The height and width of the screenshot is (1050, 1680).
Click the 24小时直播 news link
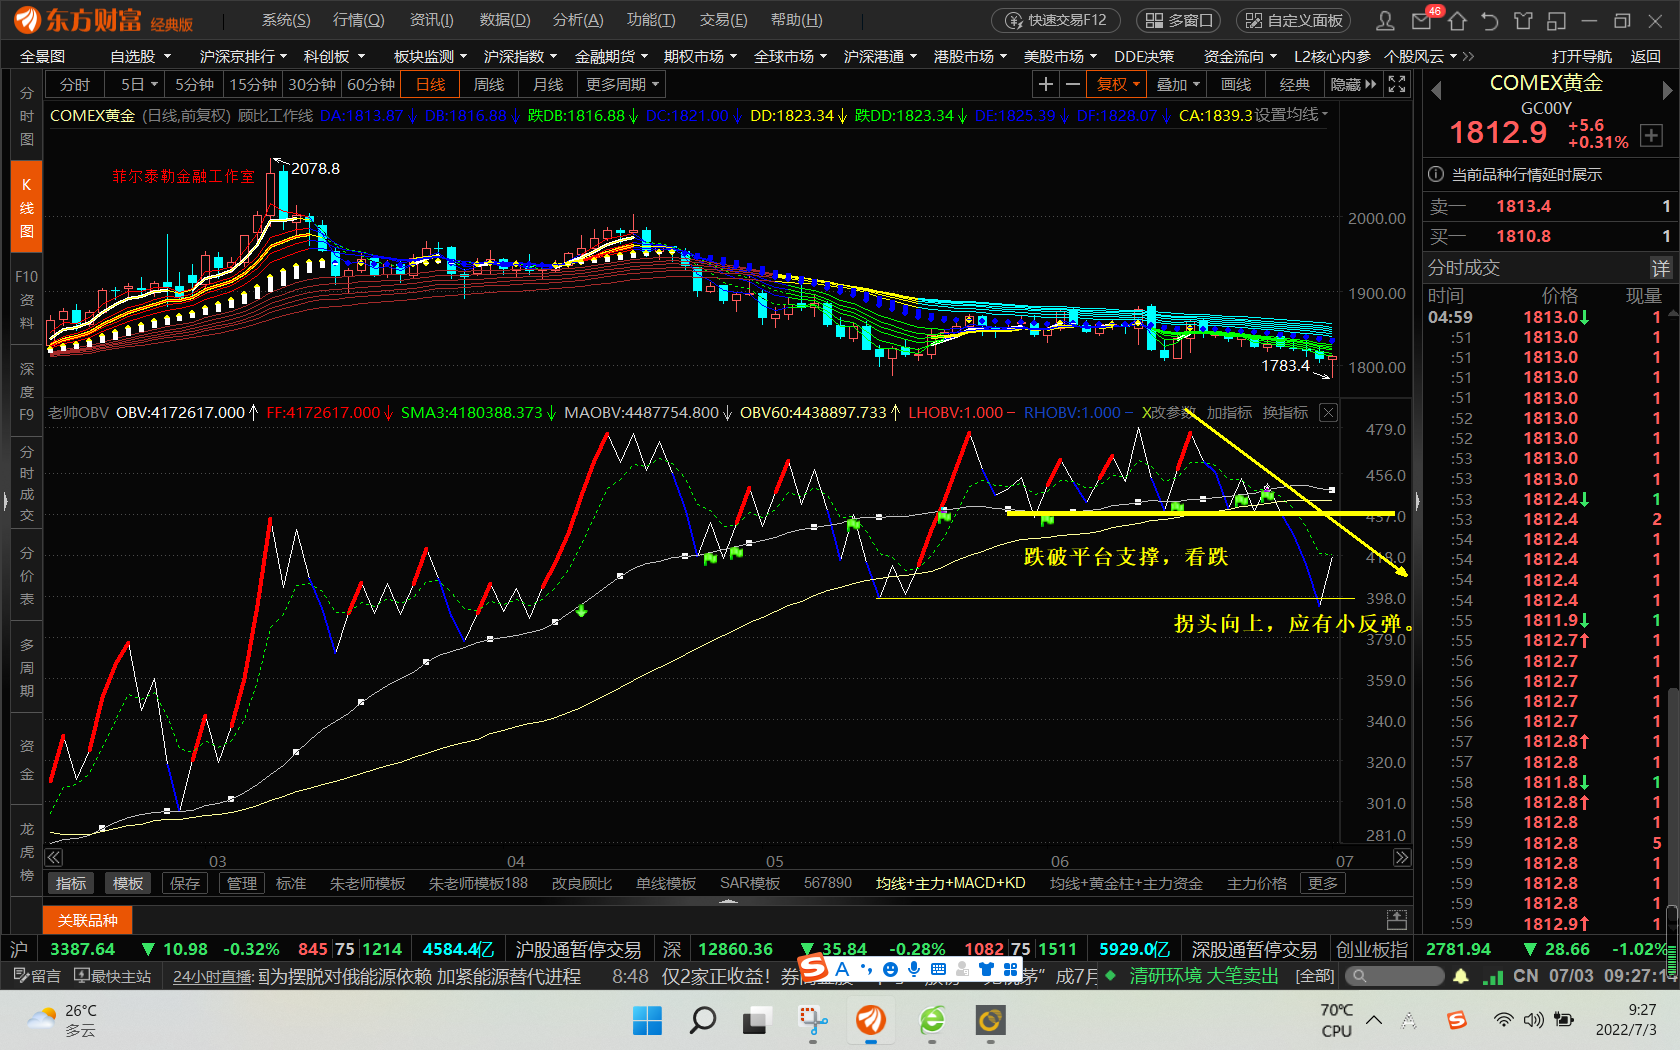pos(212,977)
